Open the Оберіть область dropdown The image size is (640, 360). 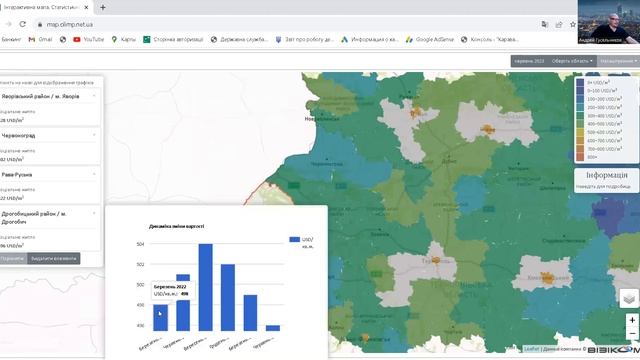tap(572, 61)
